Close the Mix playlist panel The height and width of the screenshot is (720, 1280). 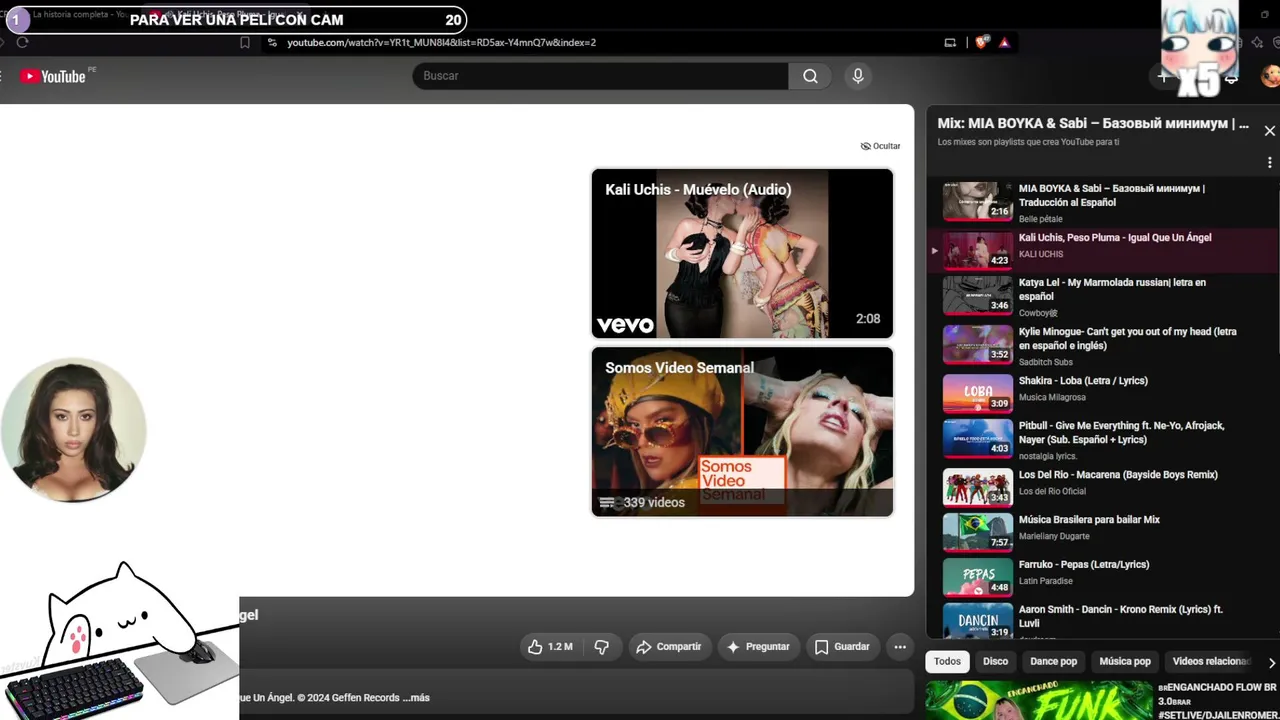pyautogui.click(x=1269, y=131)
